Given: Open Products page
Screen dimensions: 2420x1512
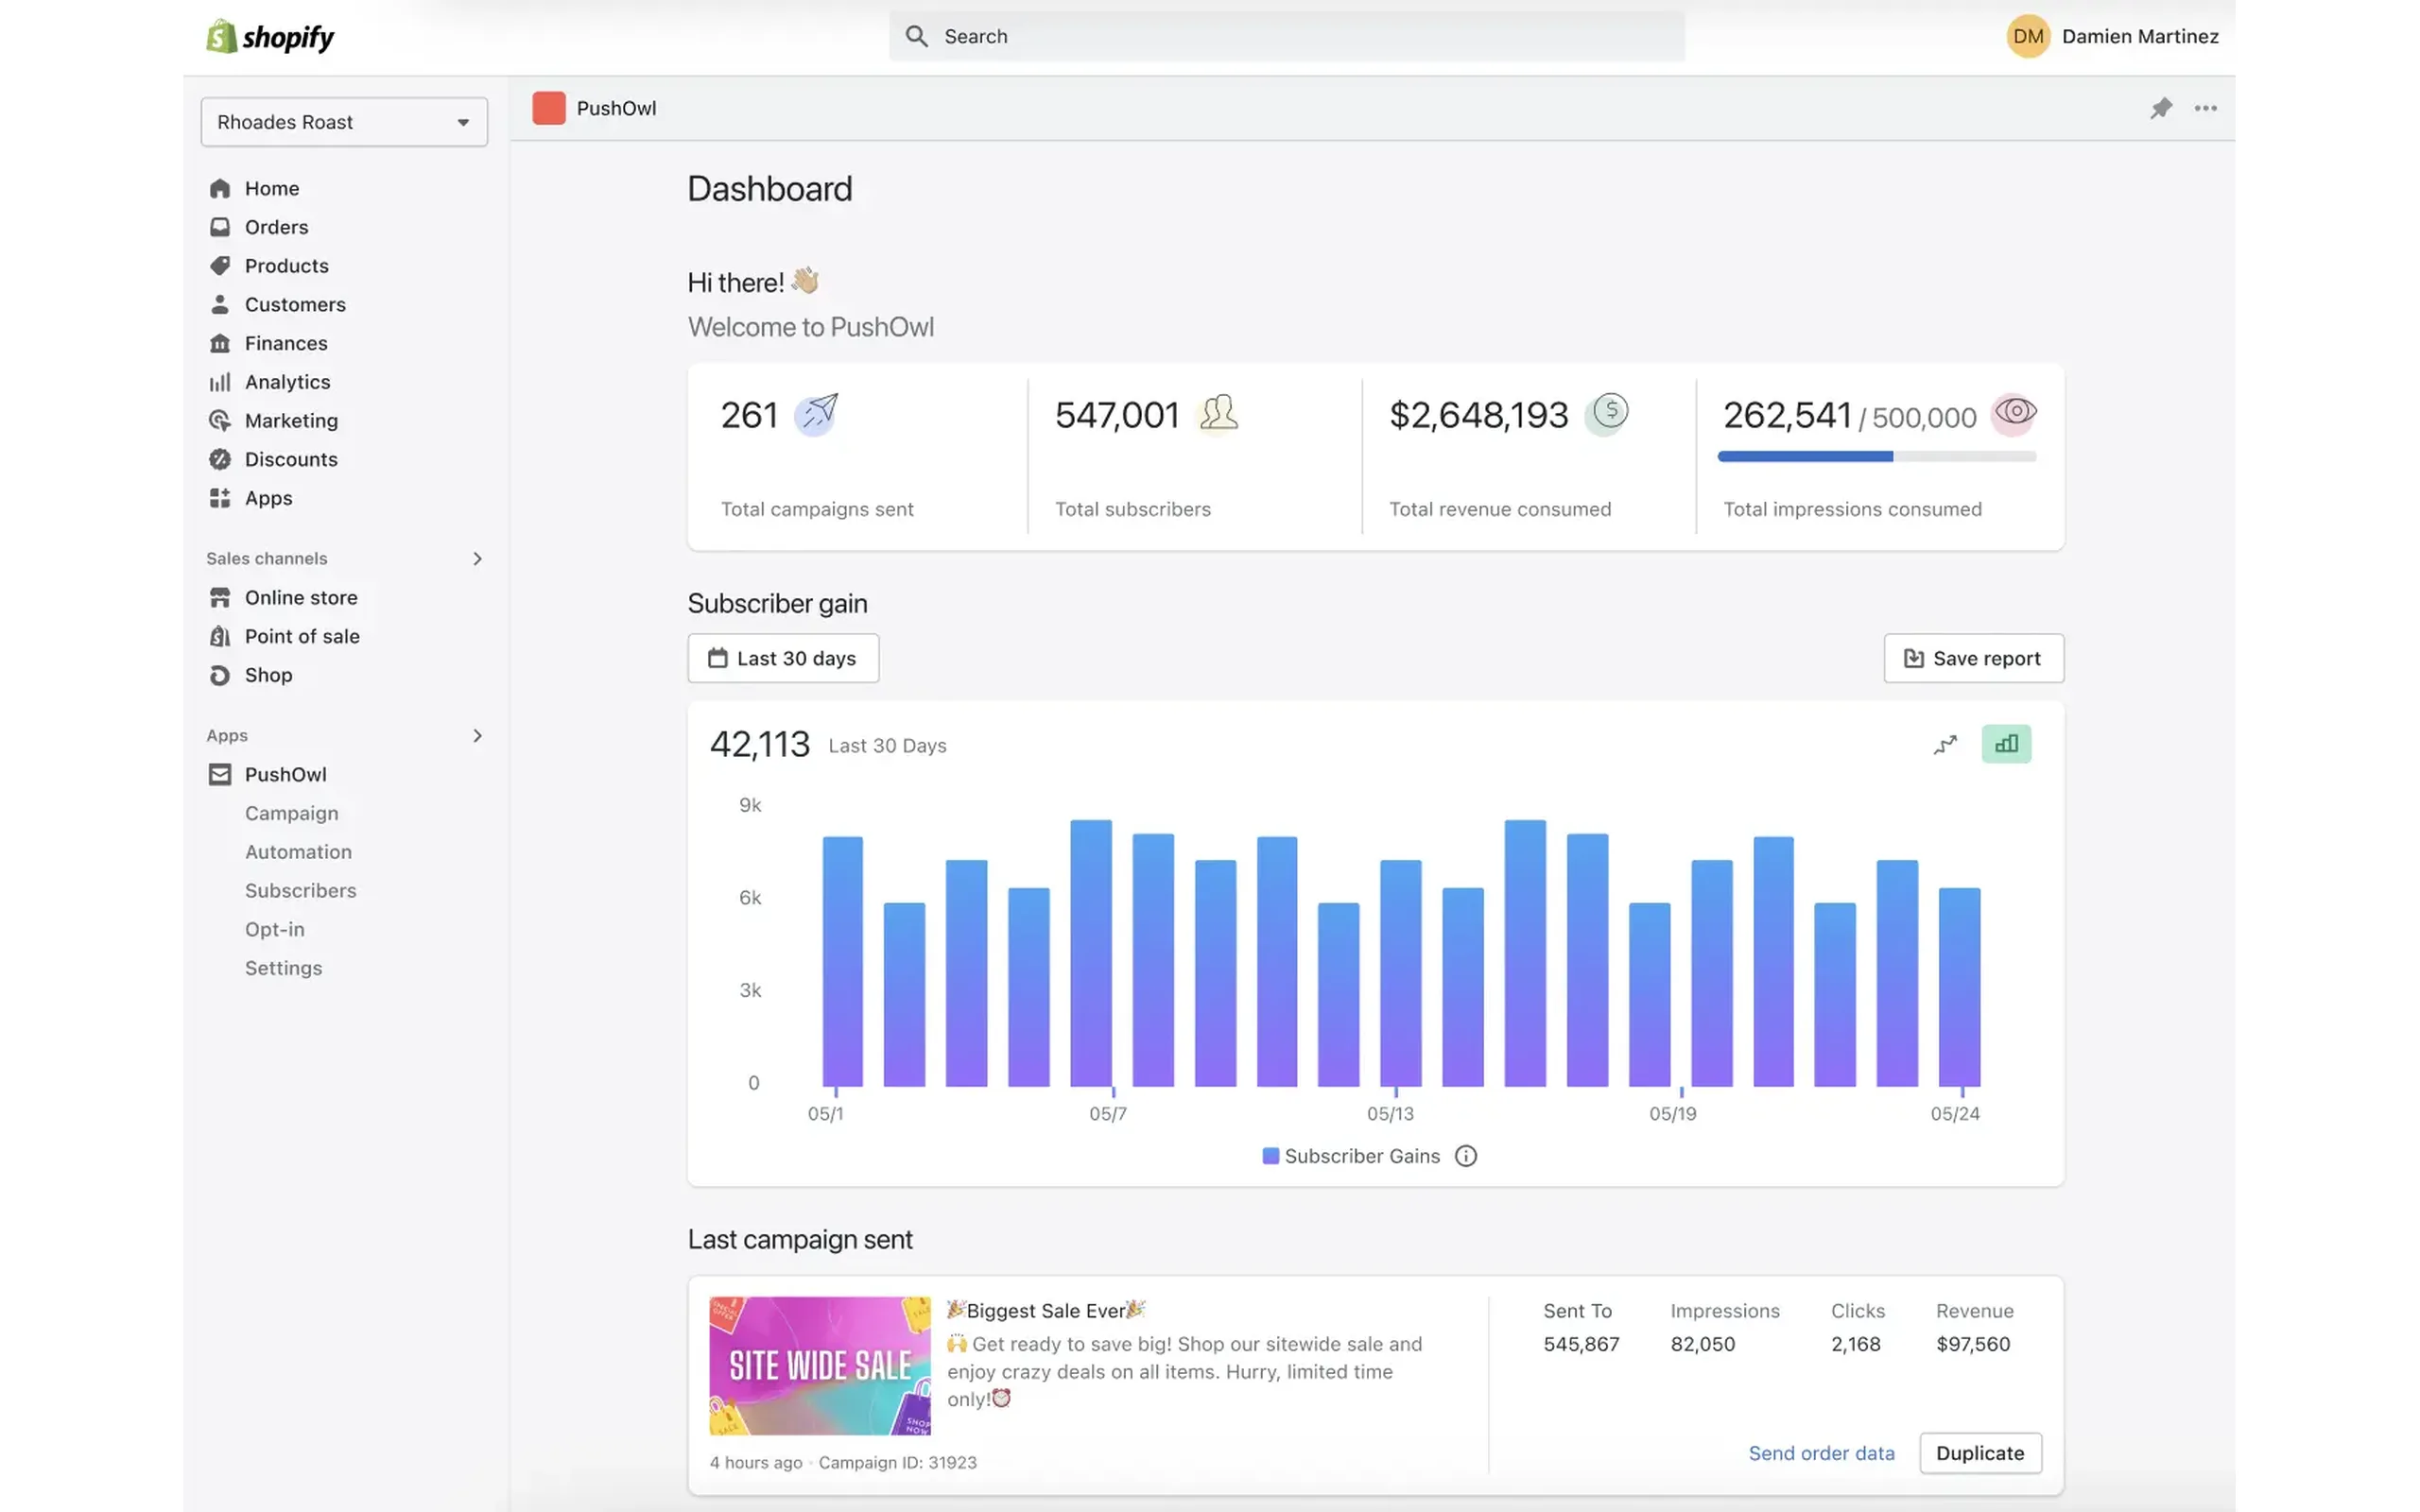Looking at the screenshot, I should (x=286, y=266).
